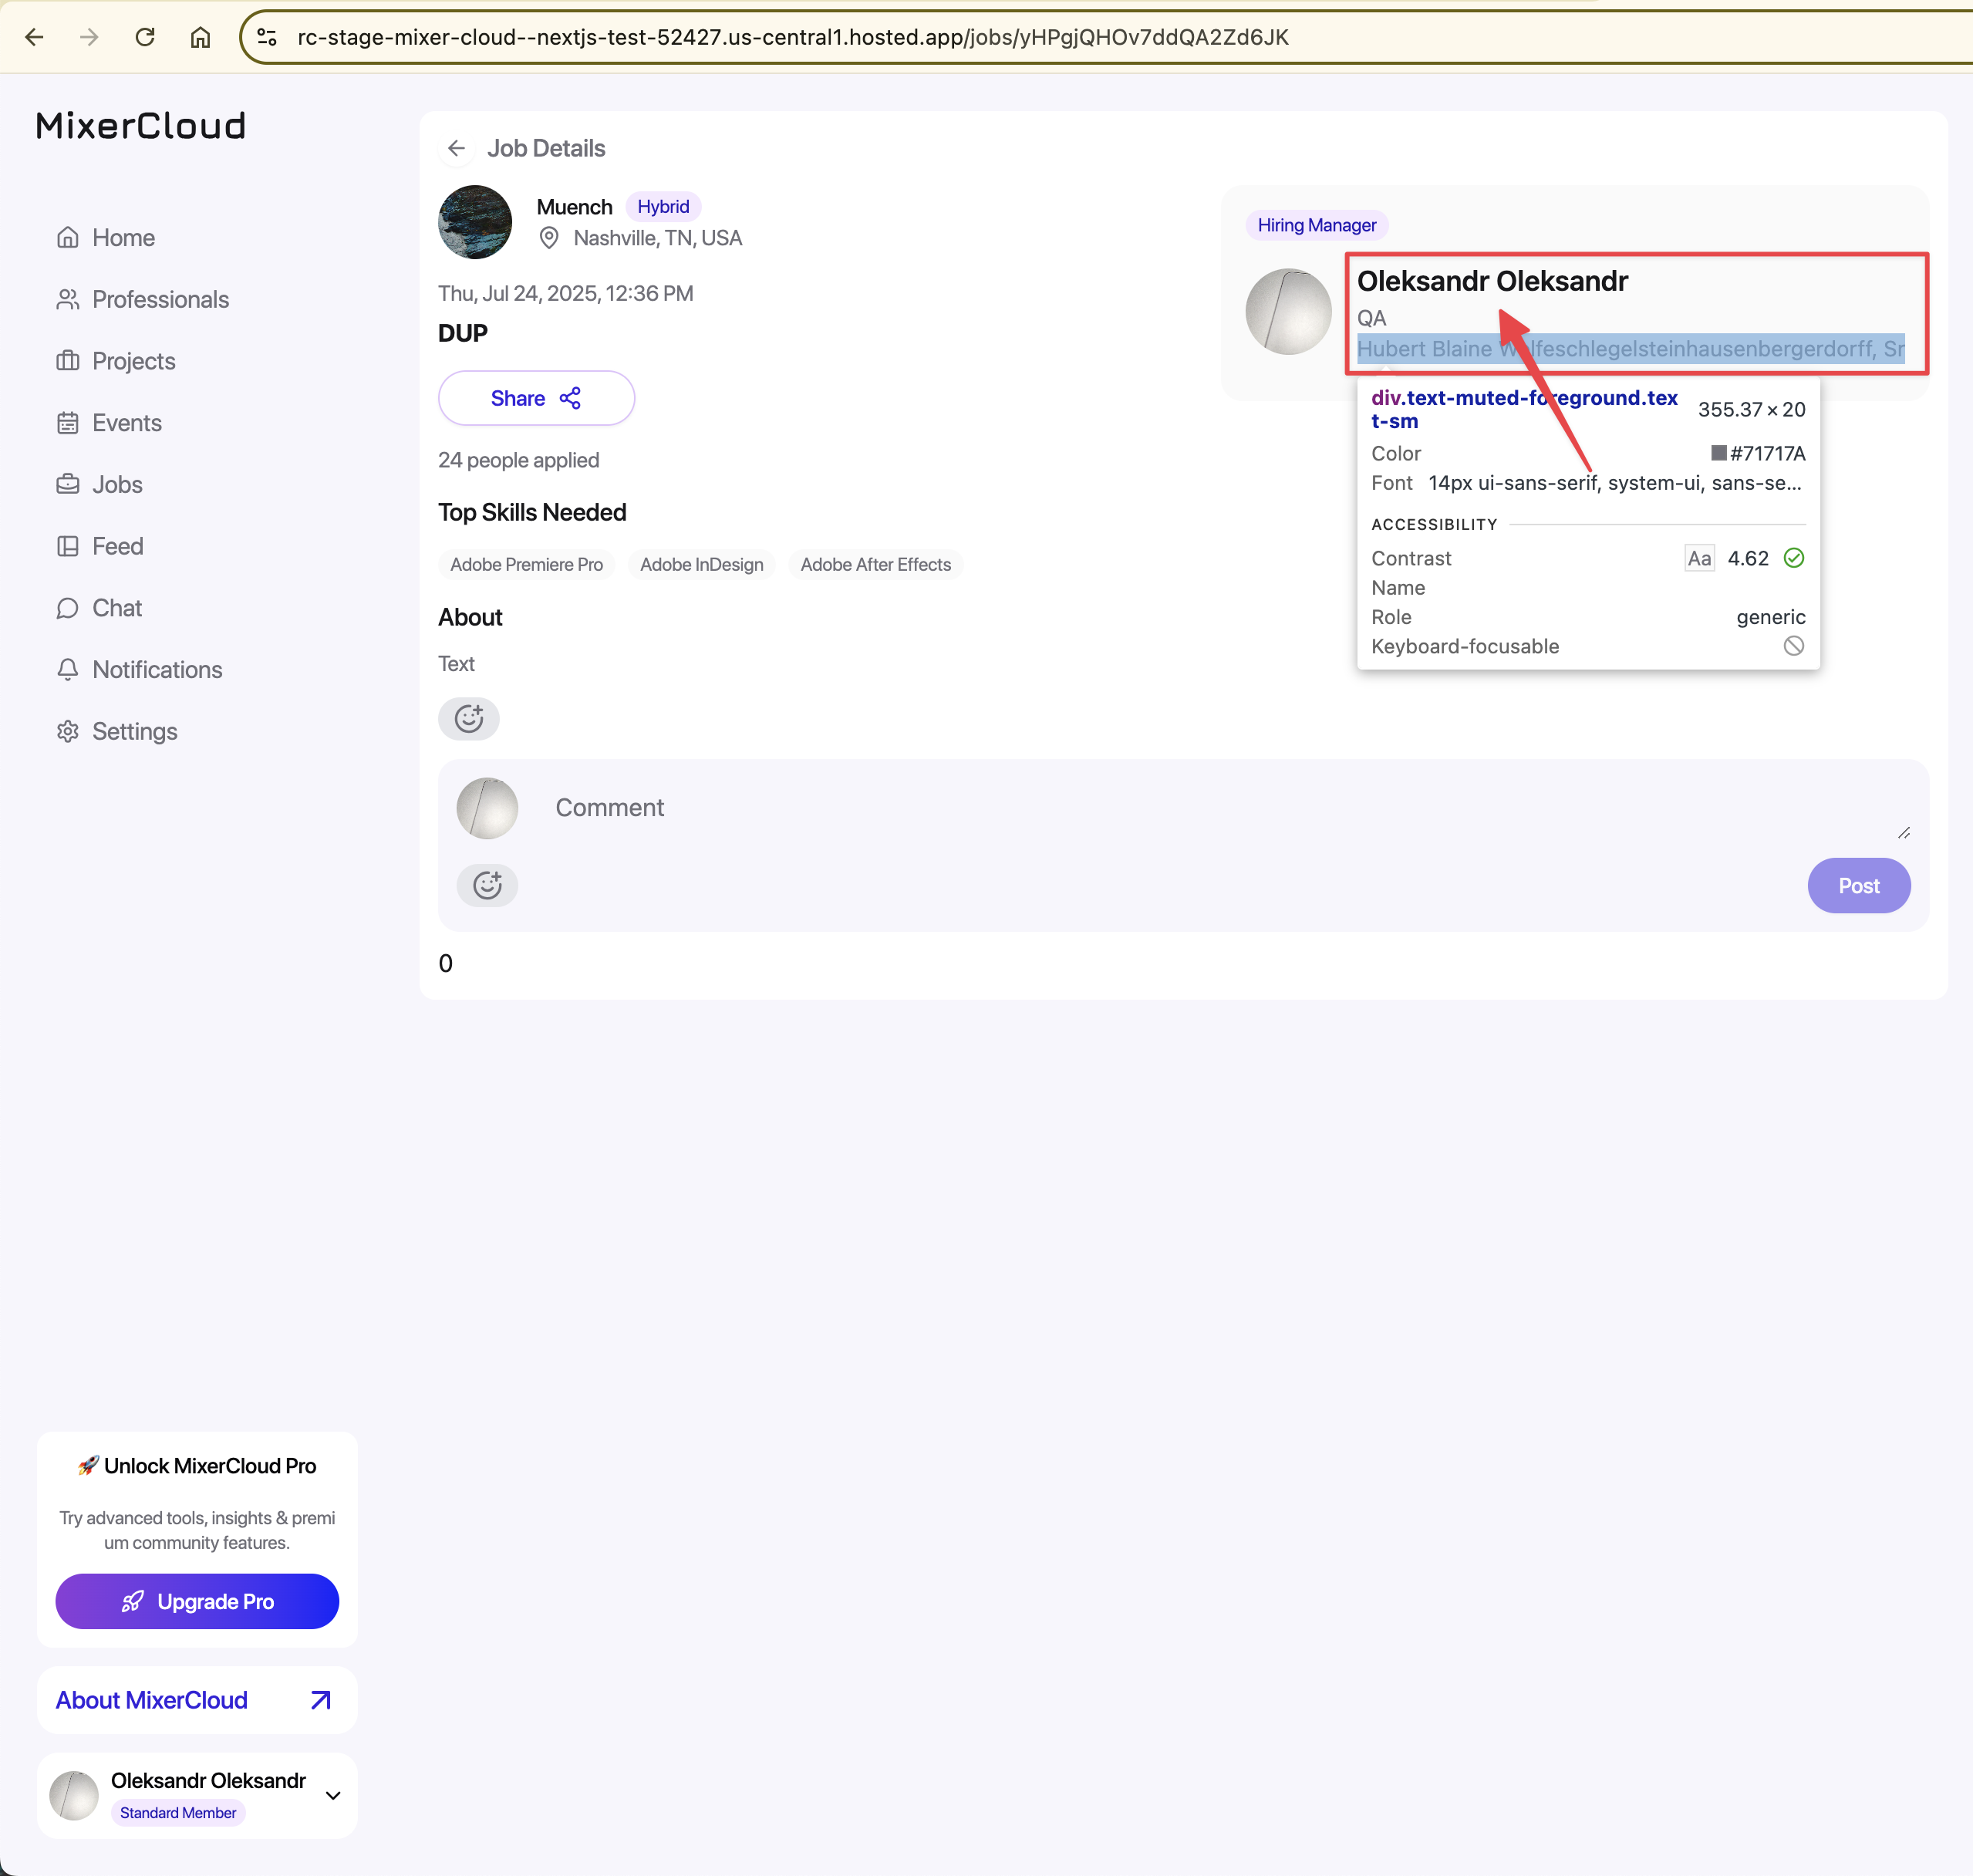The image size is (1973, 1876).
Task: Select Jobs in the sidebar
Action: 117,484
